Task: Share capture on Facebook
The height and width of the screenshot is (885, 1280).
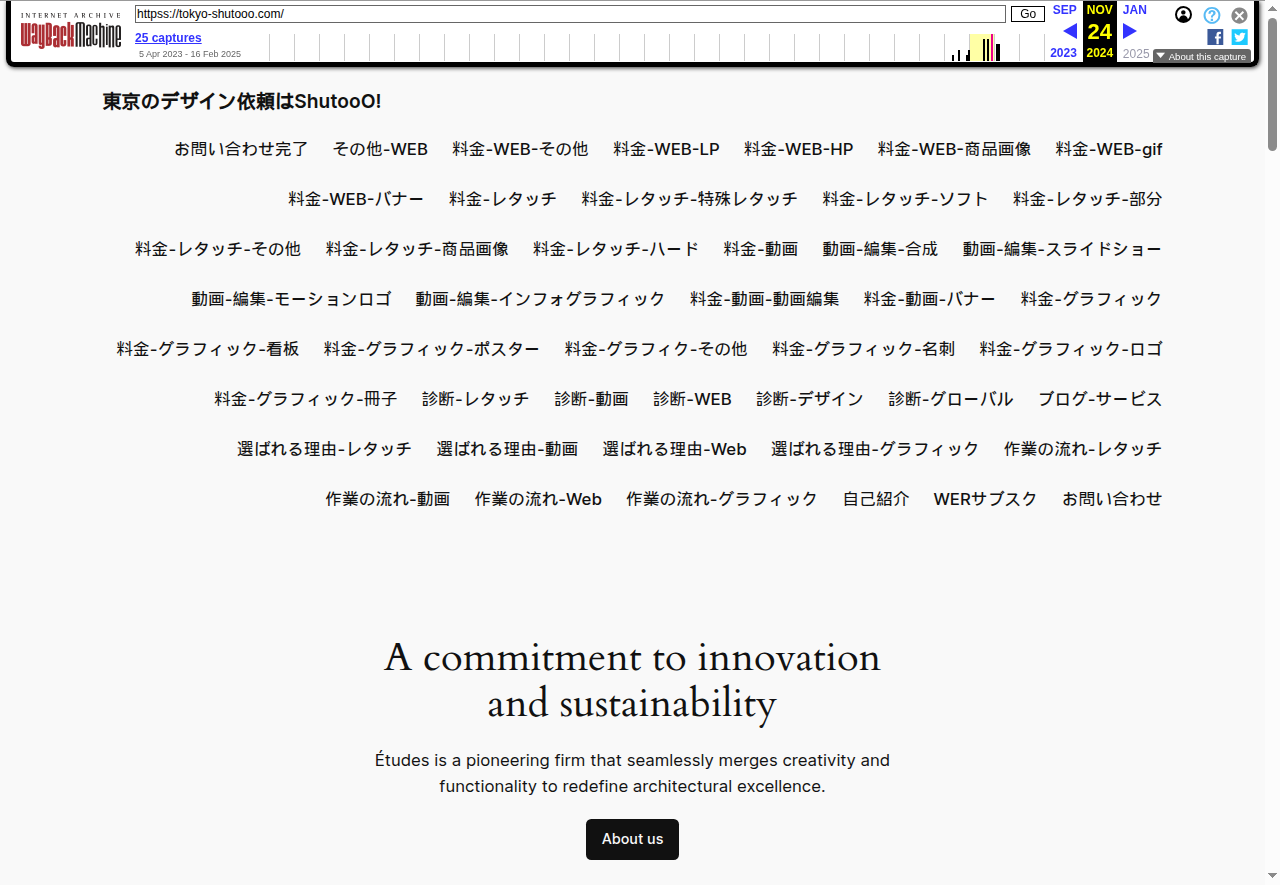Action: coord(1215,37)
